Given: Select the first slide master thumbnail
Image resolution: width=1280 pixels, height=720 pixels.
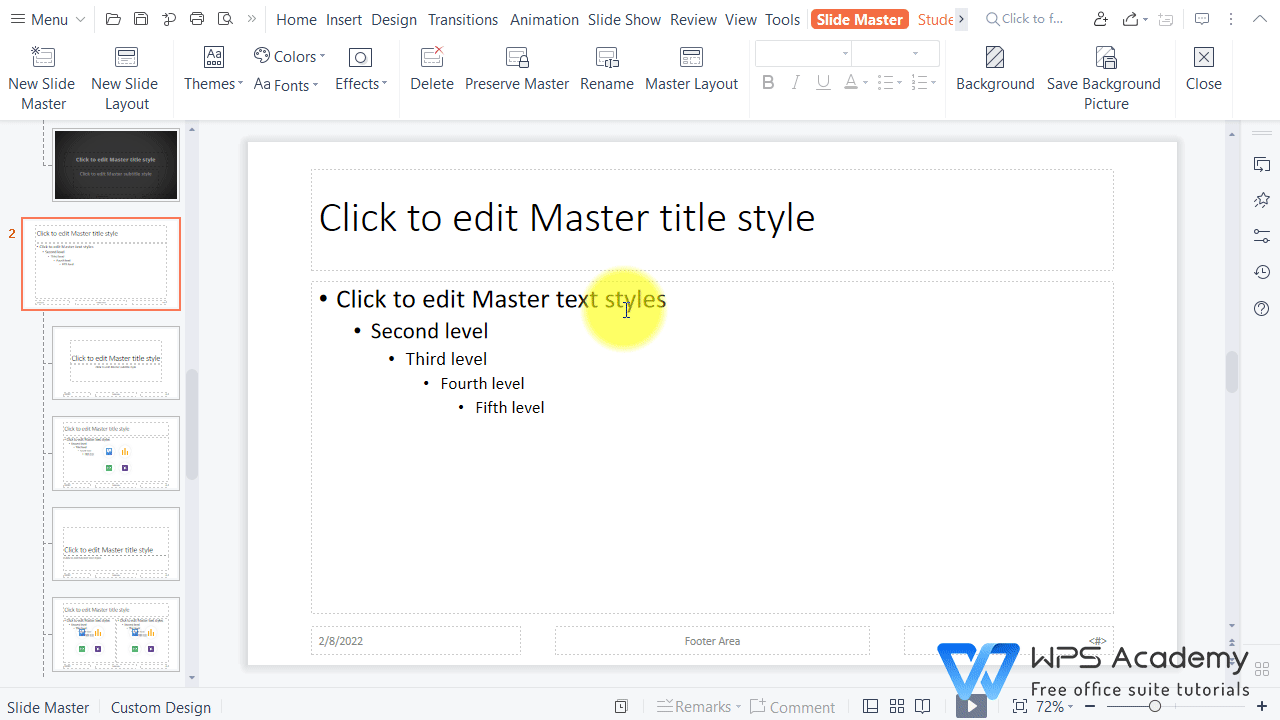Looking at the screenshot, I should click(x=115, y=164).
